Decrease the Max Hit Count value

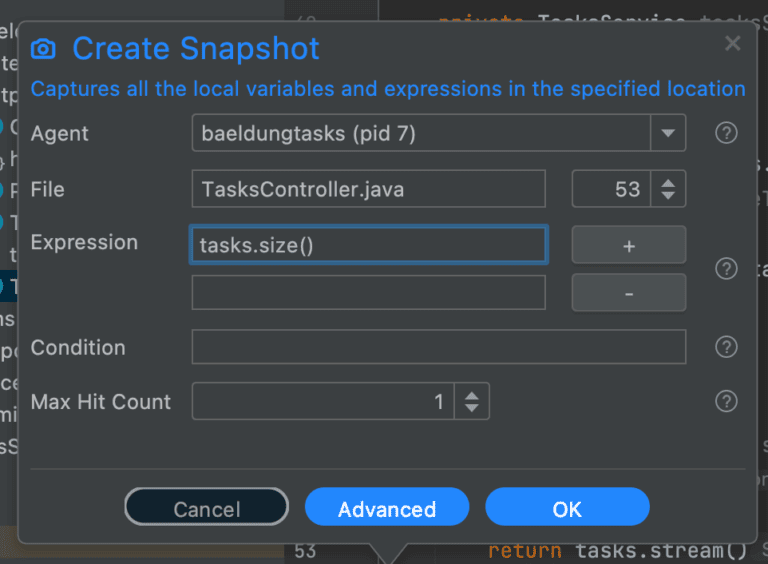click(x=471, y=409)
